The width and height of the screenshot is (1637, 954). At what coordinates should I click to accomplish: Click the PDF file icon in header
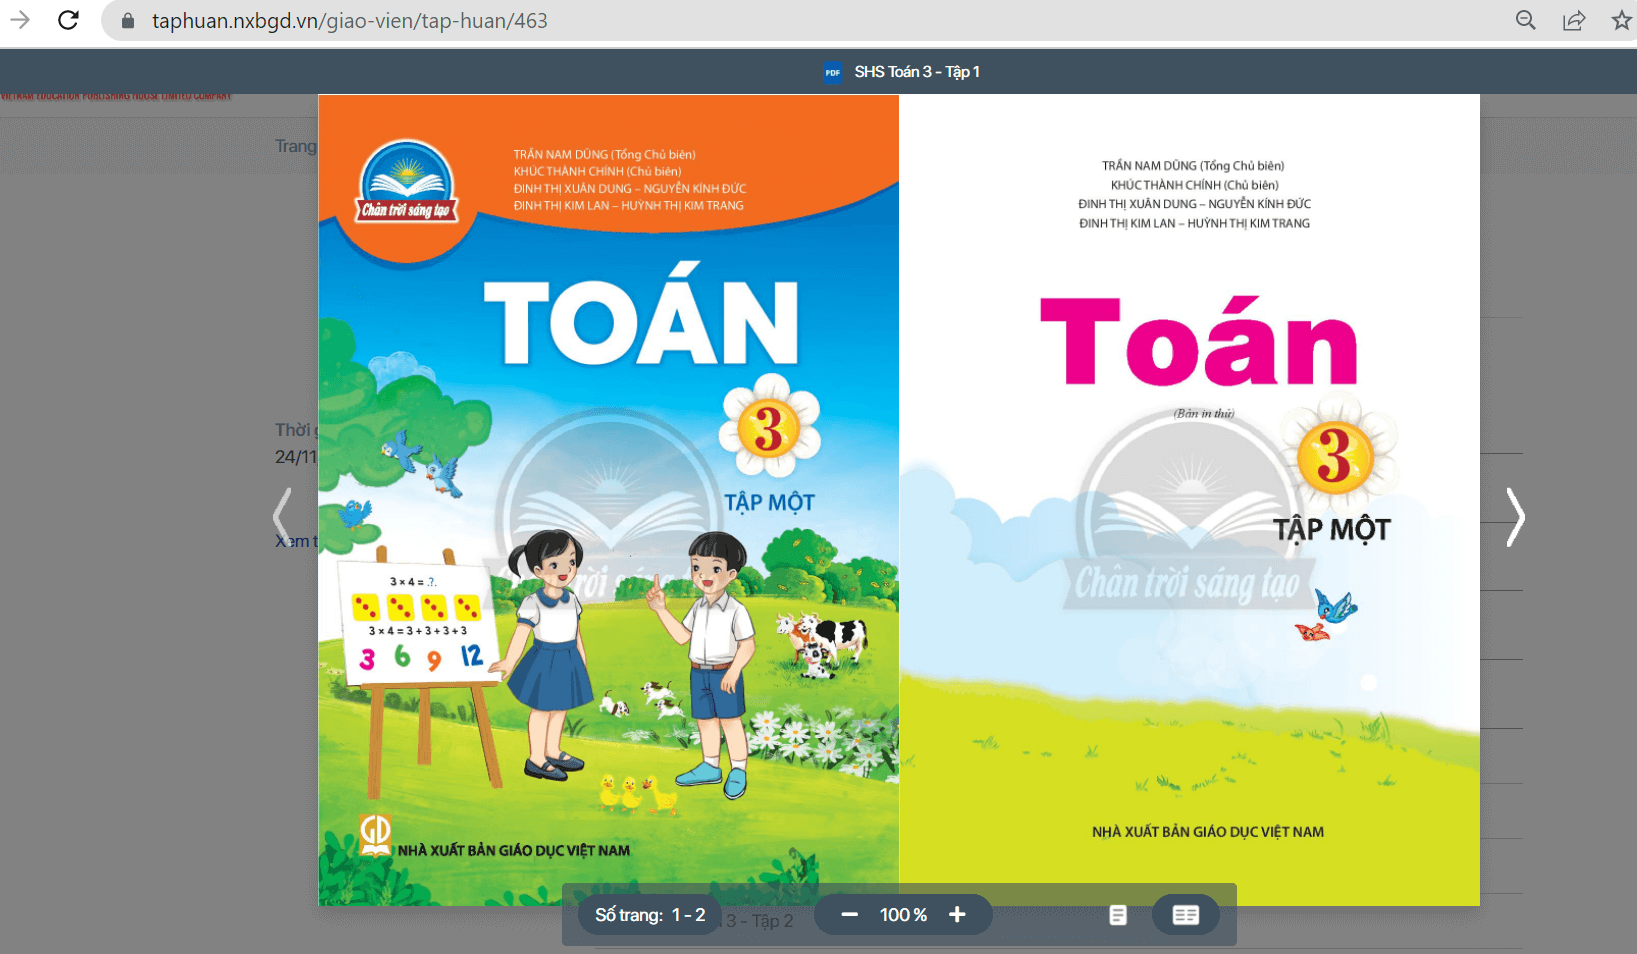click(832, 72)
